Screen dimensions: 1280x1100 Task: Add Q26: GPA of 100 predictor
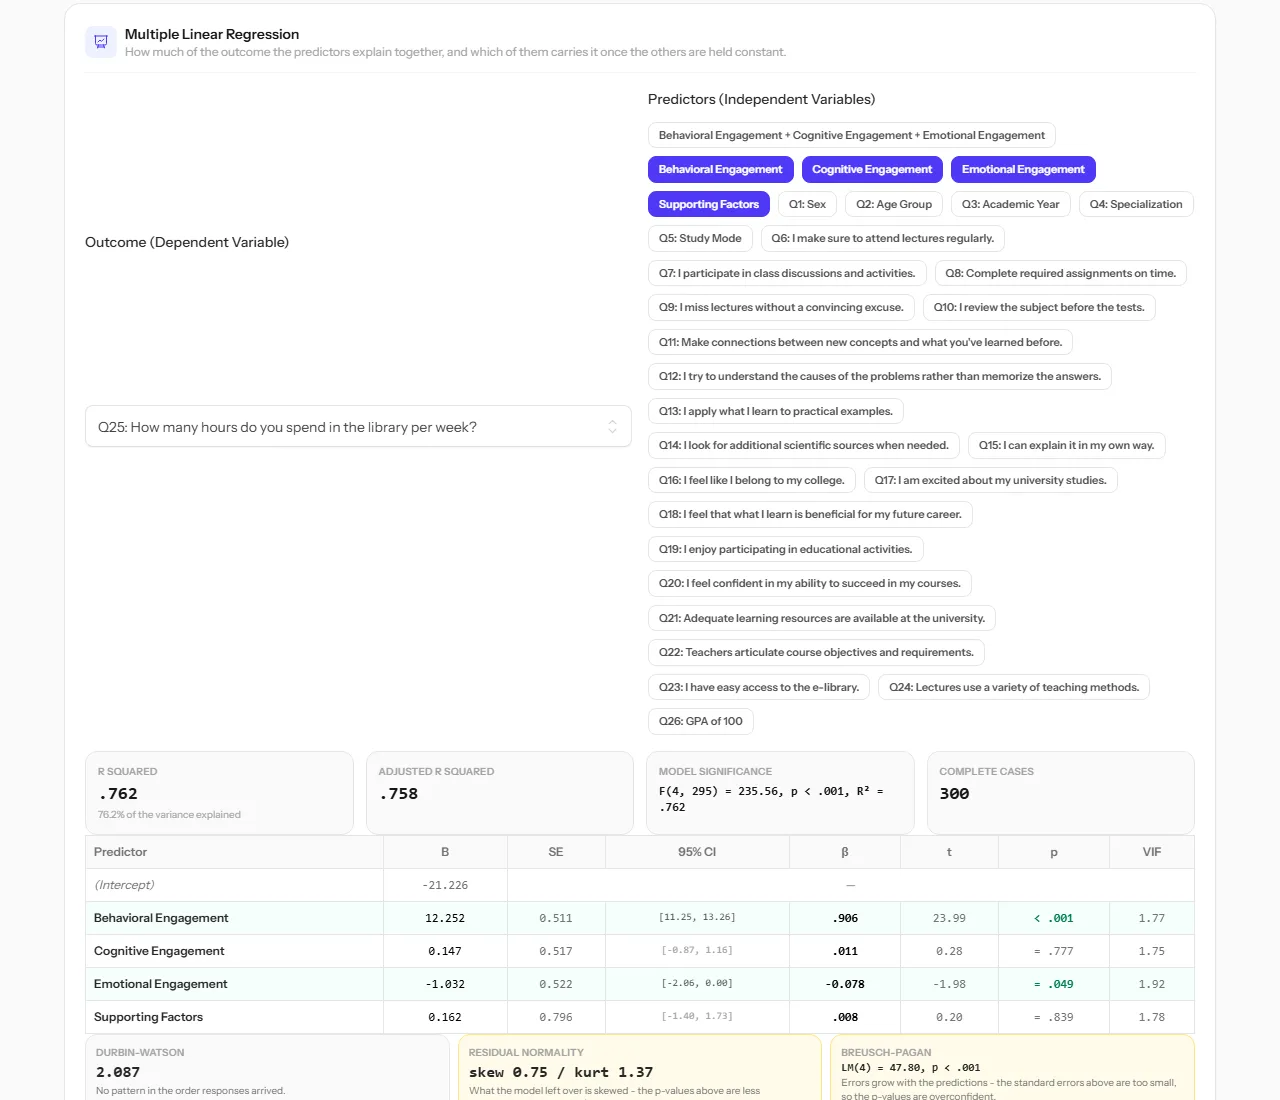tap(700, 721)
